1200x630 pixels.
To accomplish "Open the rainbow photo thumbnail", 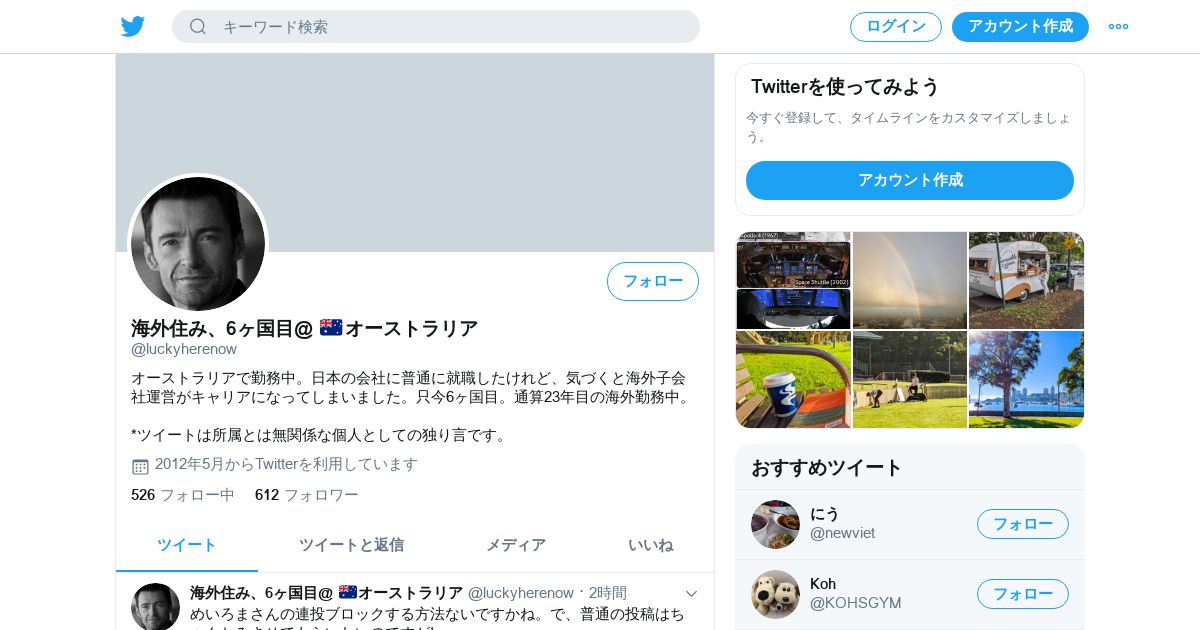I will (x=910, y=280).
